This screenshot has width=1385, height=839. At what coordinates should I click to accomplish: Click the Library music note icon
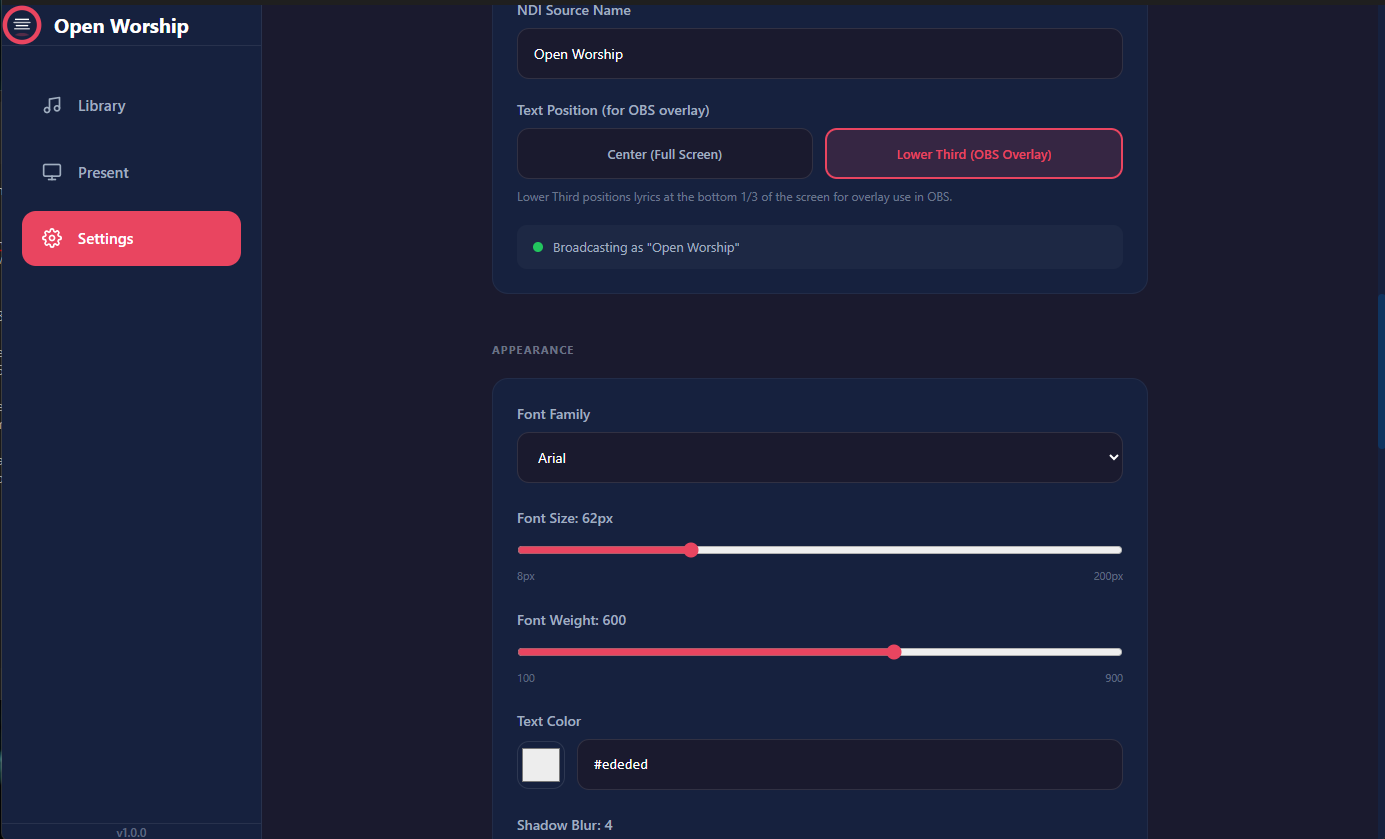click(x=52, y=106)
